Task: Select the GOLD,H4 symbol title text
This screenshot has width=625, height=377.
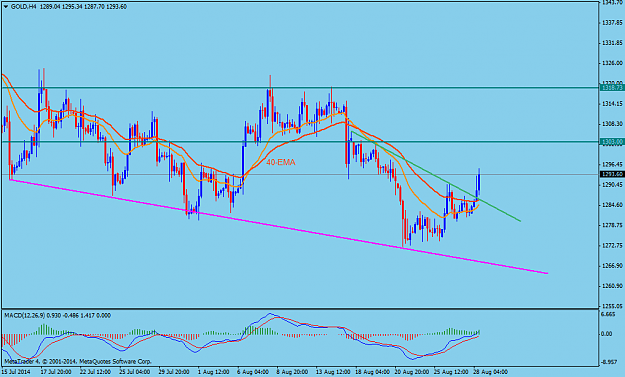Action: 24,7
